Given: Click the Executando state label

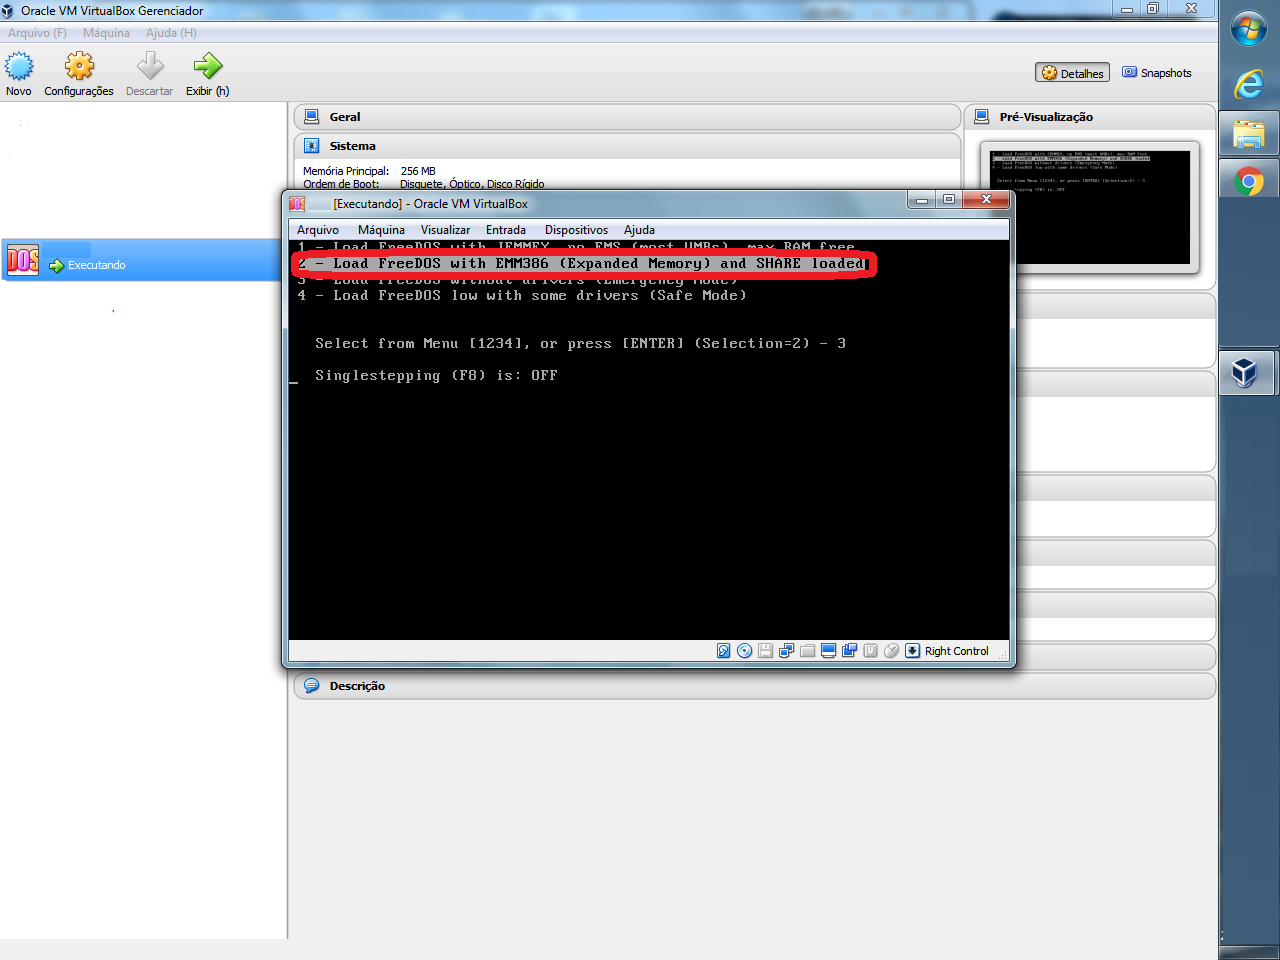Looking at the screenshot, I should (x=97, y=265).
